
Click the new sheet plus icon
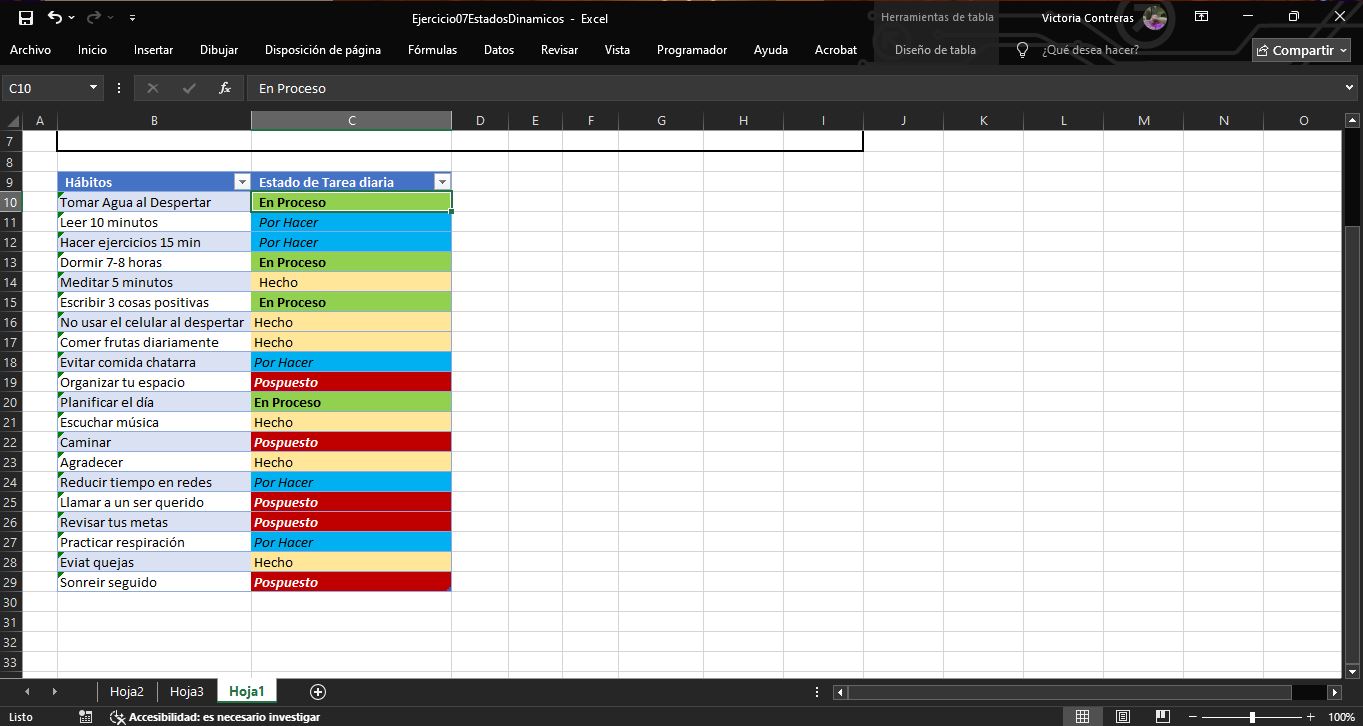coord(318,691)
